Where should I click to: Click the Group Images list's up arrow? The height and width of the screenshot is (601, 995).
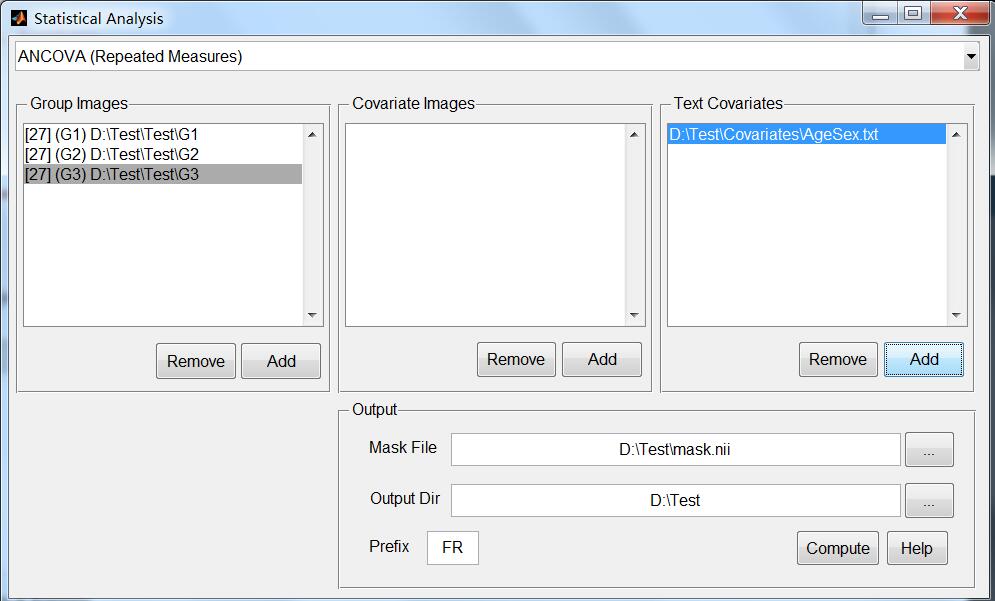(312, 134)
